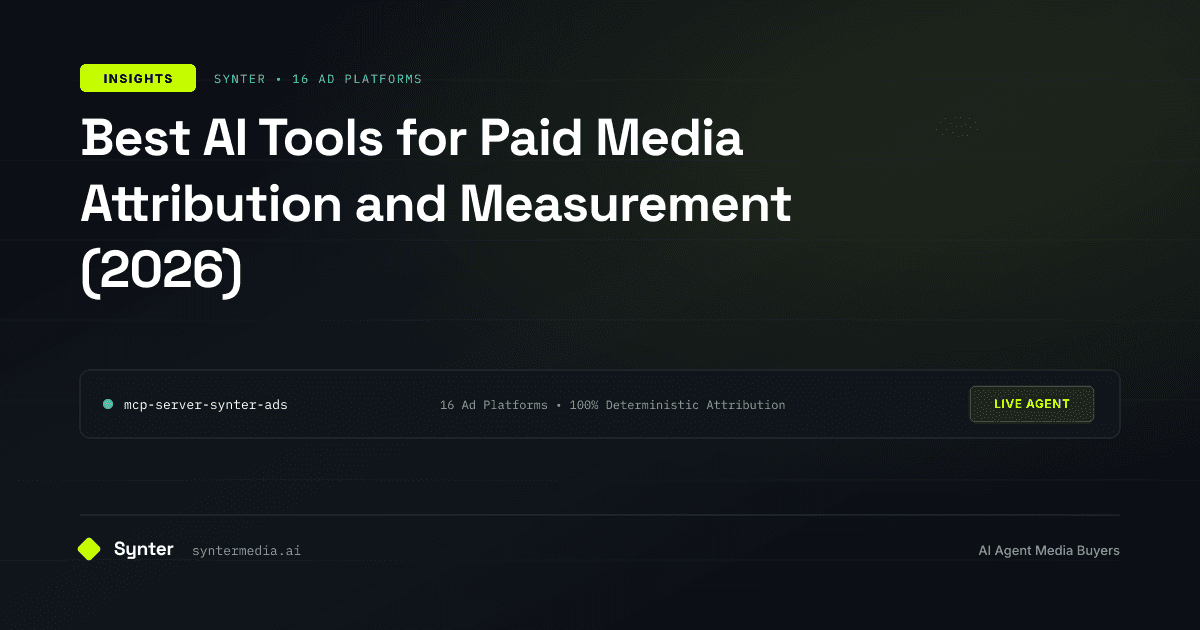Click the Synter diamond logo icon

89,549
